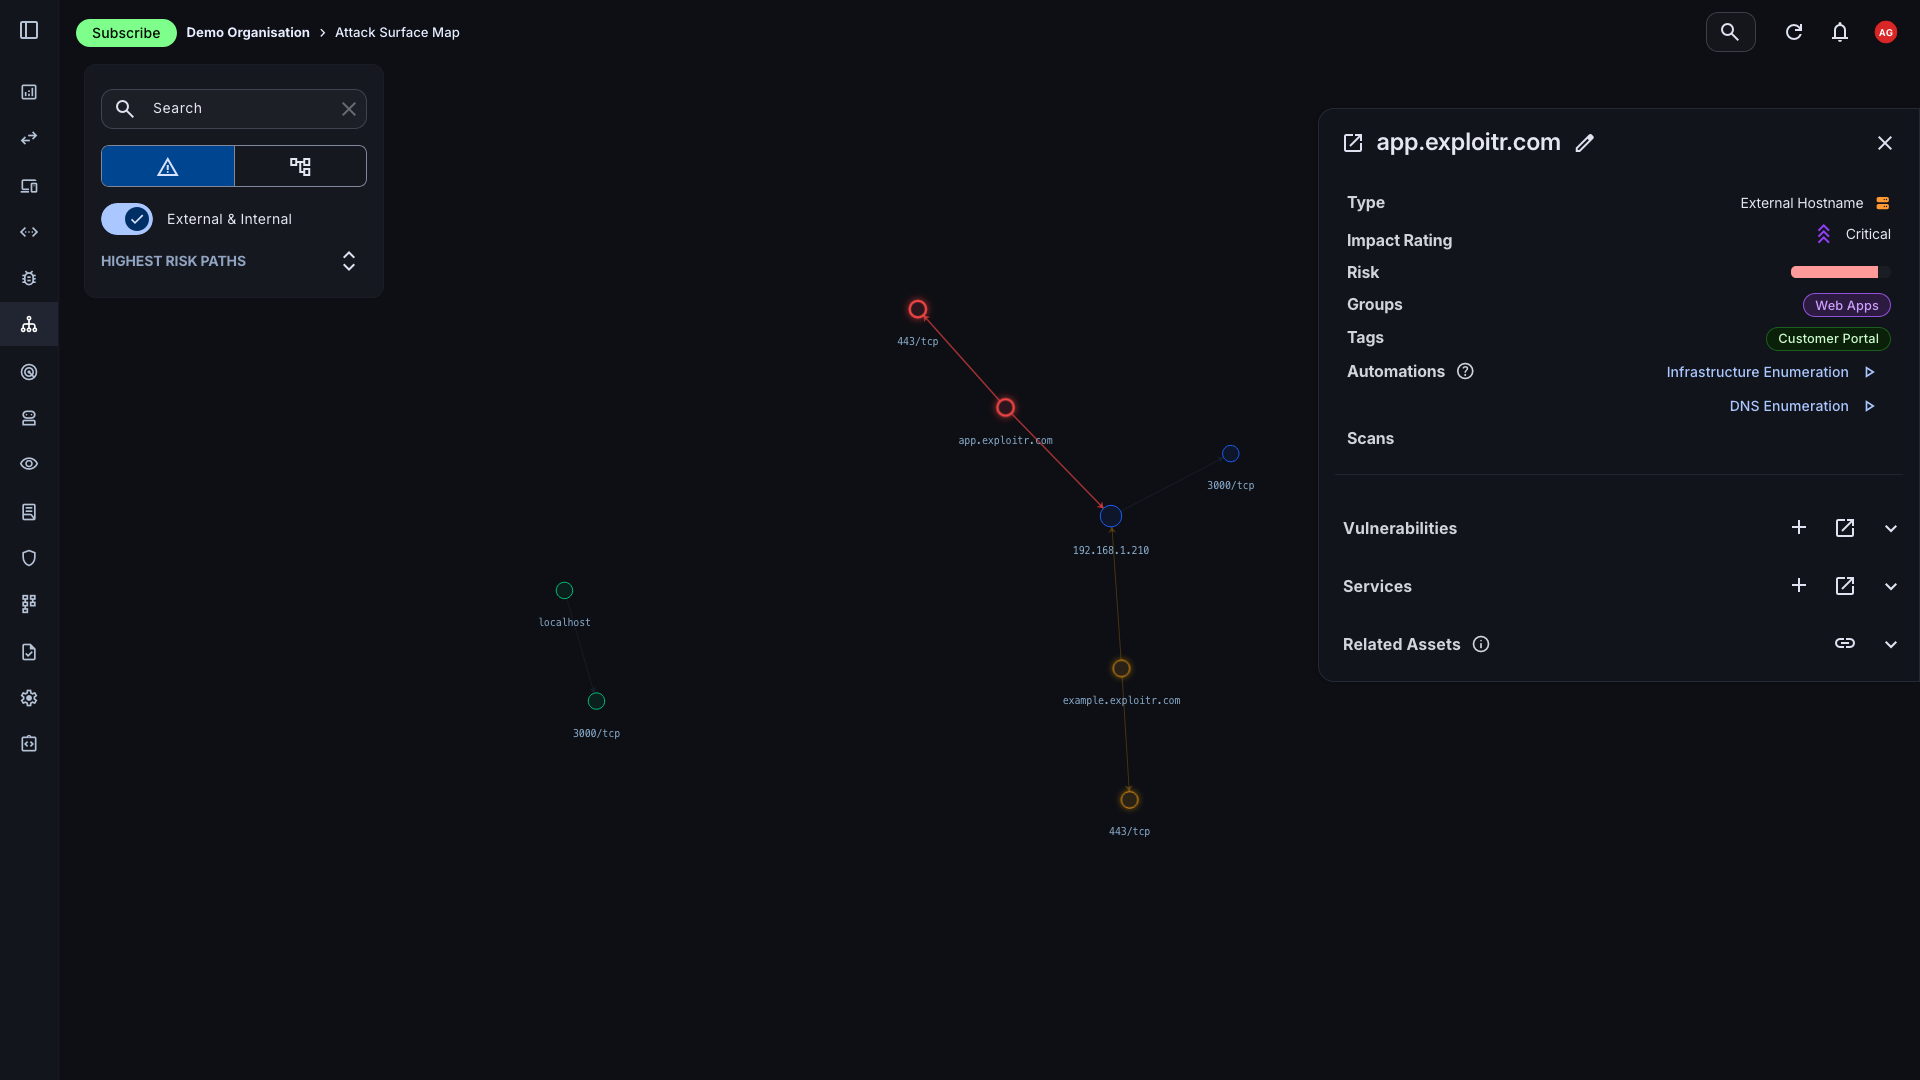This screenshot has width=1920, height=1080.
Task: Add a service with the plus icon
Action: (1799, 585)
